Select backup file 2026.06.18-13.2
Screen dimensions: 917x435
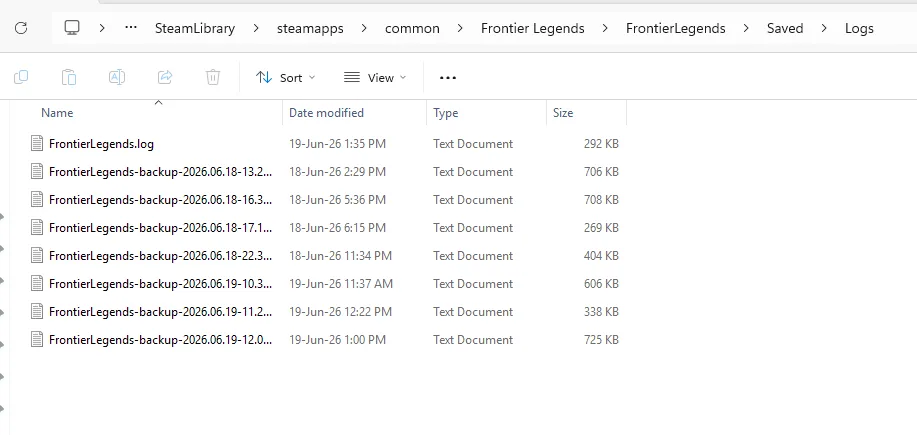click(x=160, y=172)
